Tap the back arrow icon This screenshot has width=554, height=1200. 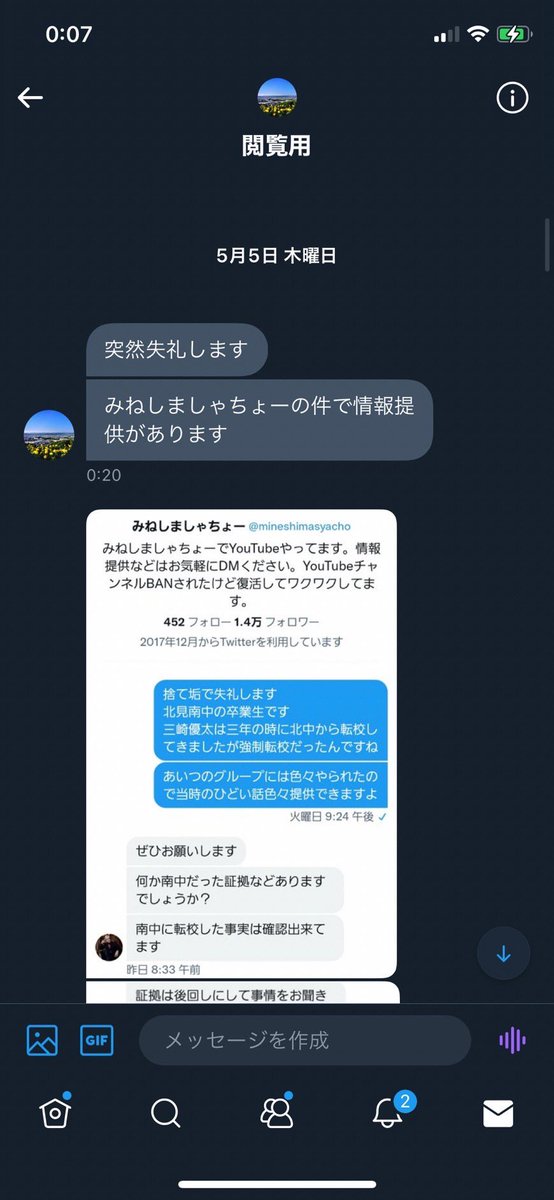(x=30, y=97)
